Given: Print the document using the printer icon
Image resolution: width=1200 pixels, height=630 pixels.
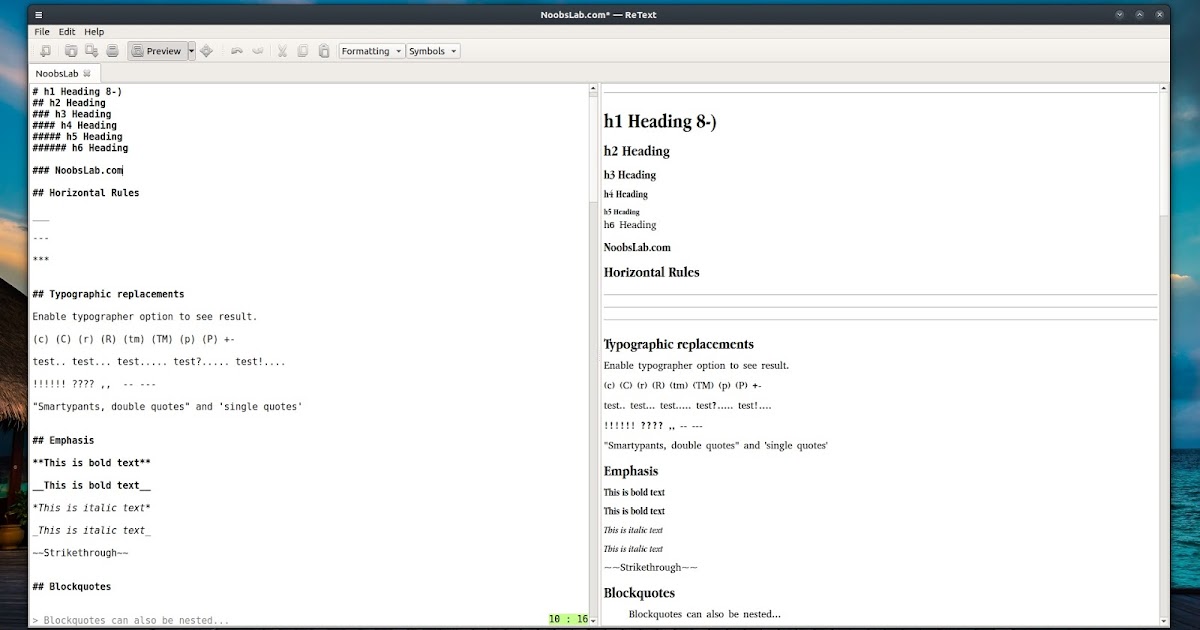Looking at the screenshot, I should click(x=113, y=50).
